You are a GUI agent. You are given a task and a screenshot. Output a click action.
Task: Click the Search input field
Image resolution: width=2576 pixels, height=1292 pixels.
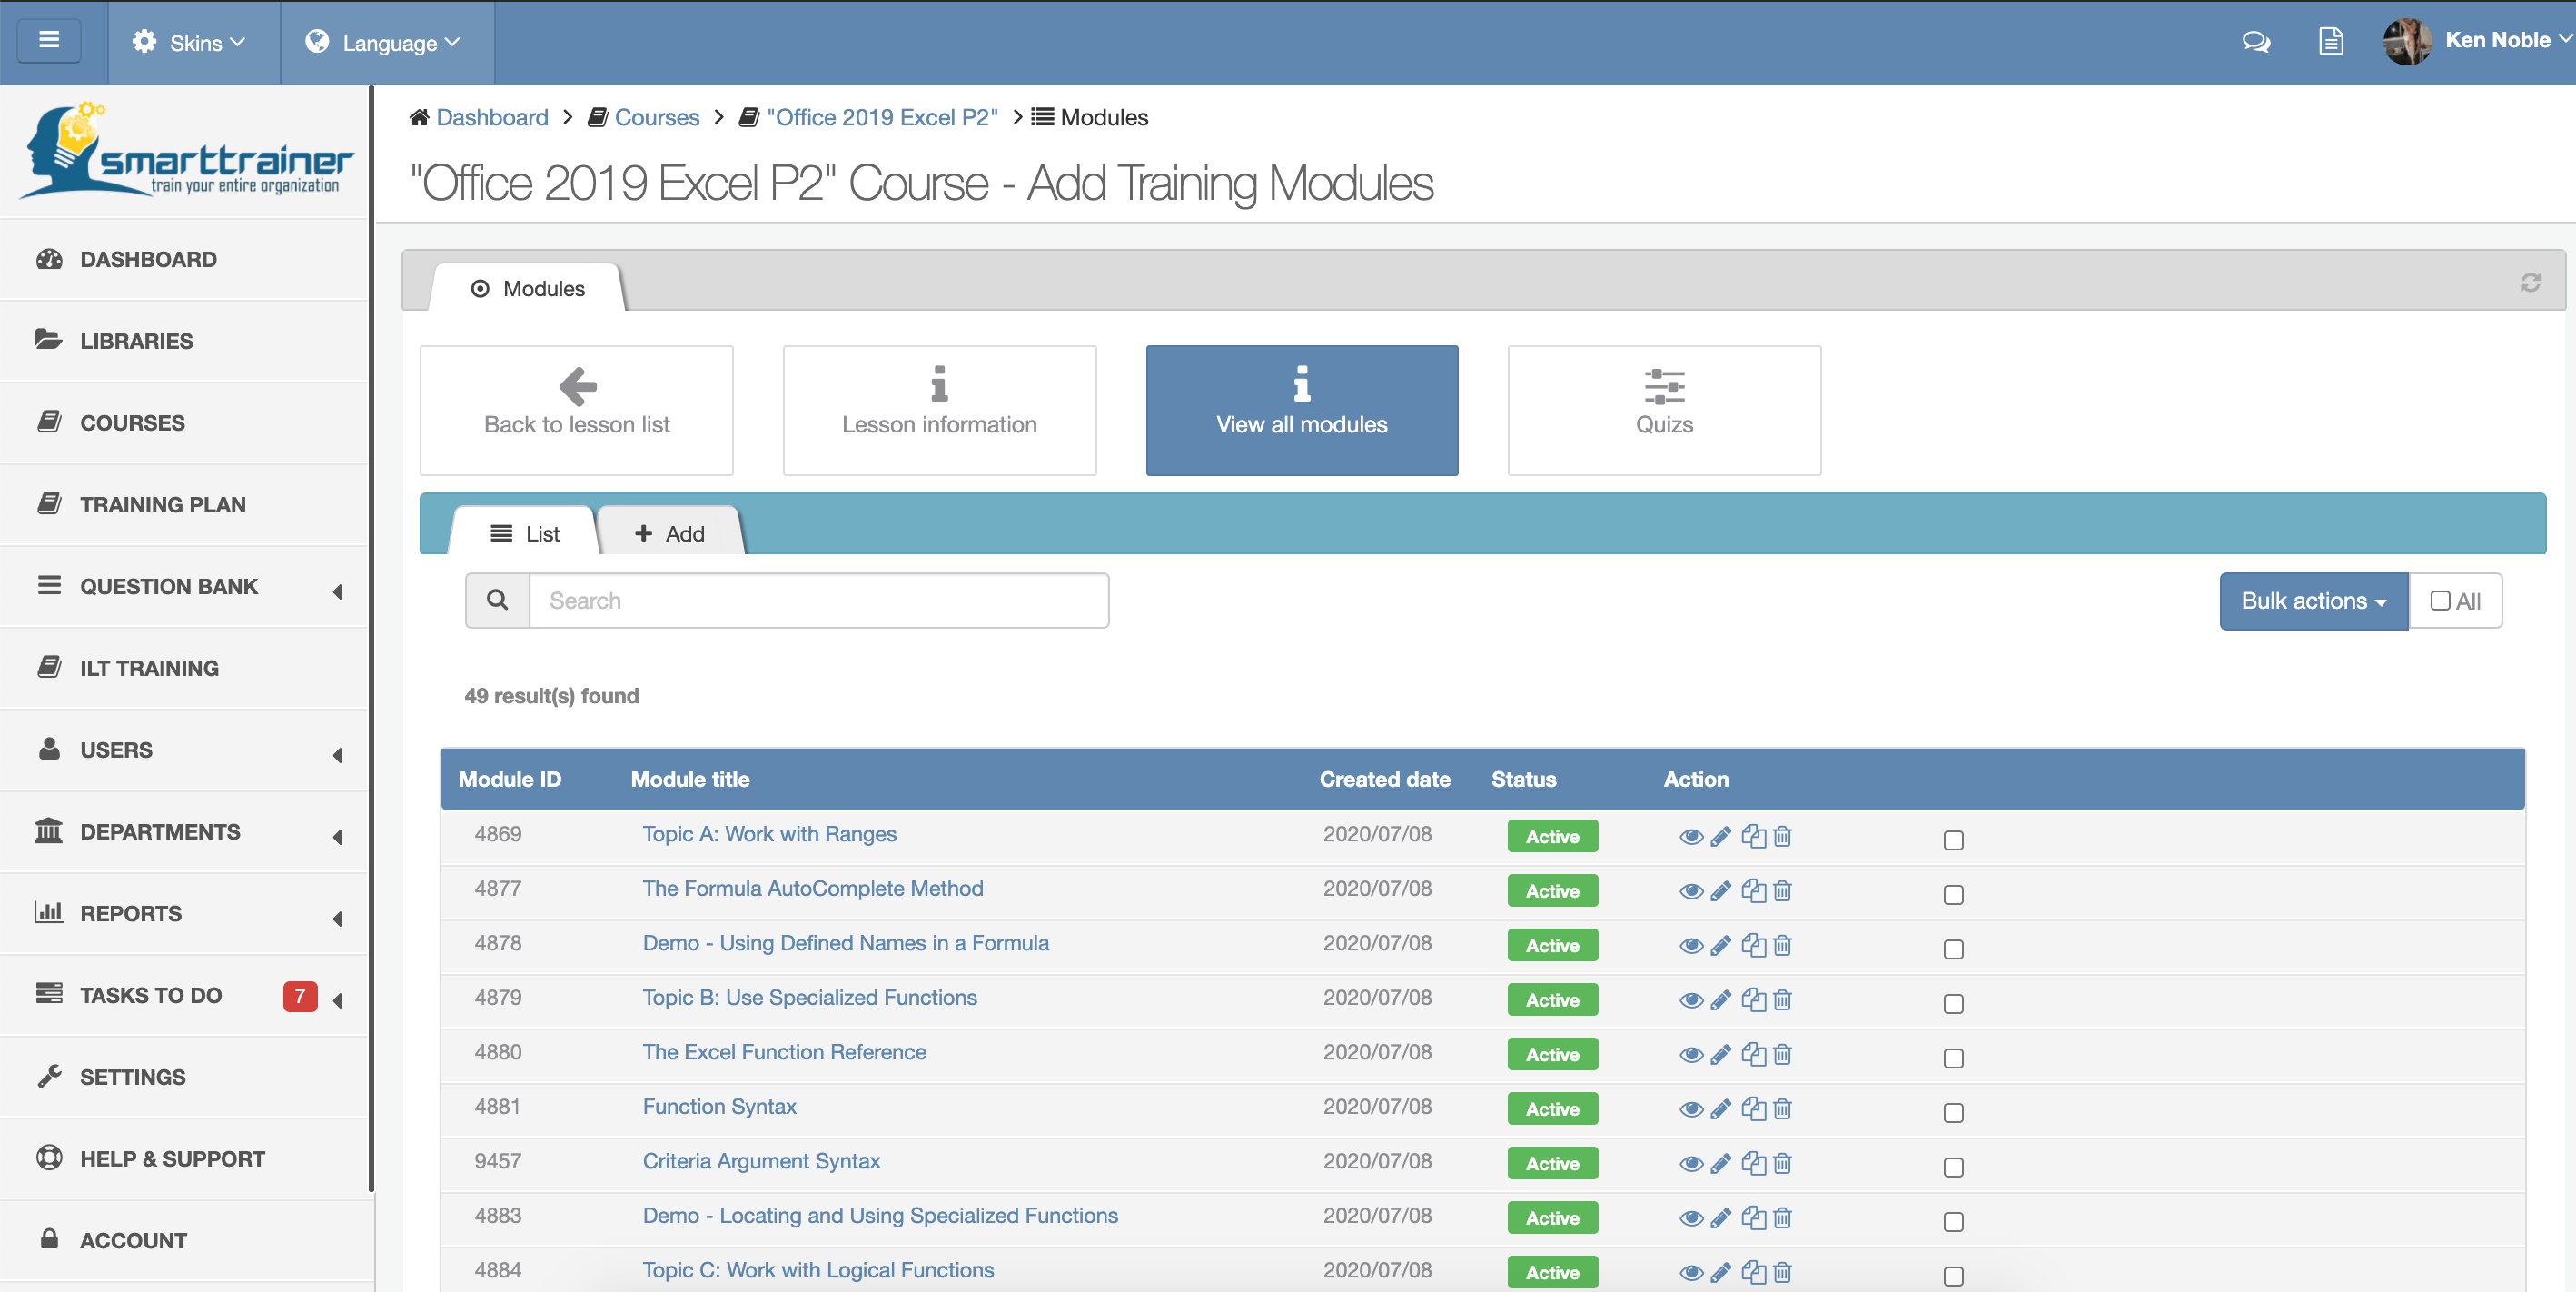[819, 600]
